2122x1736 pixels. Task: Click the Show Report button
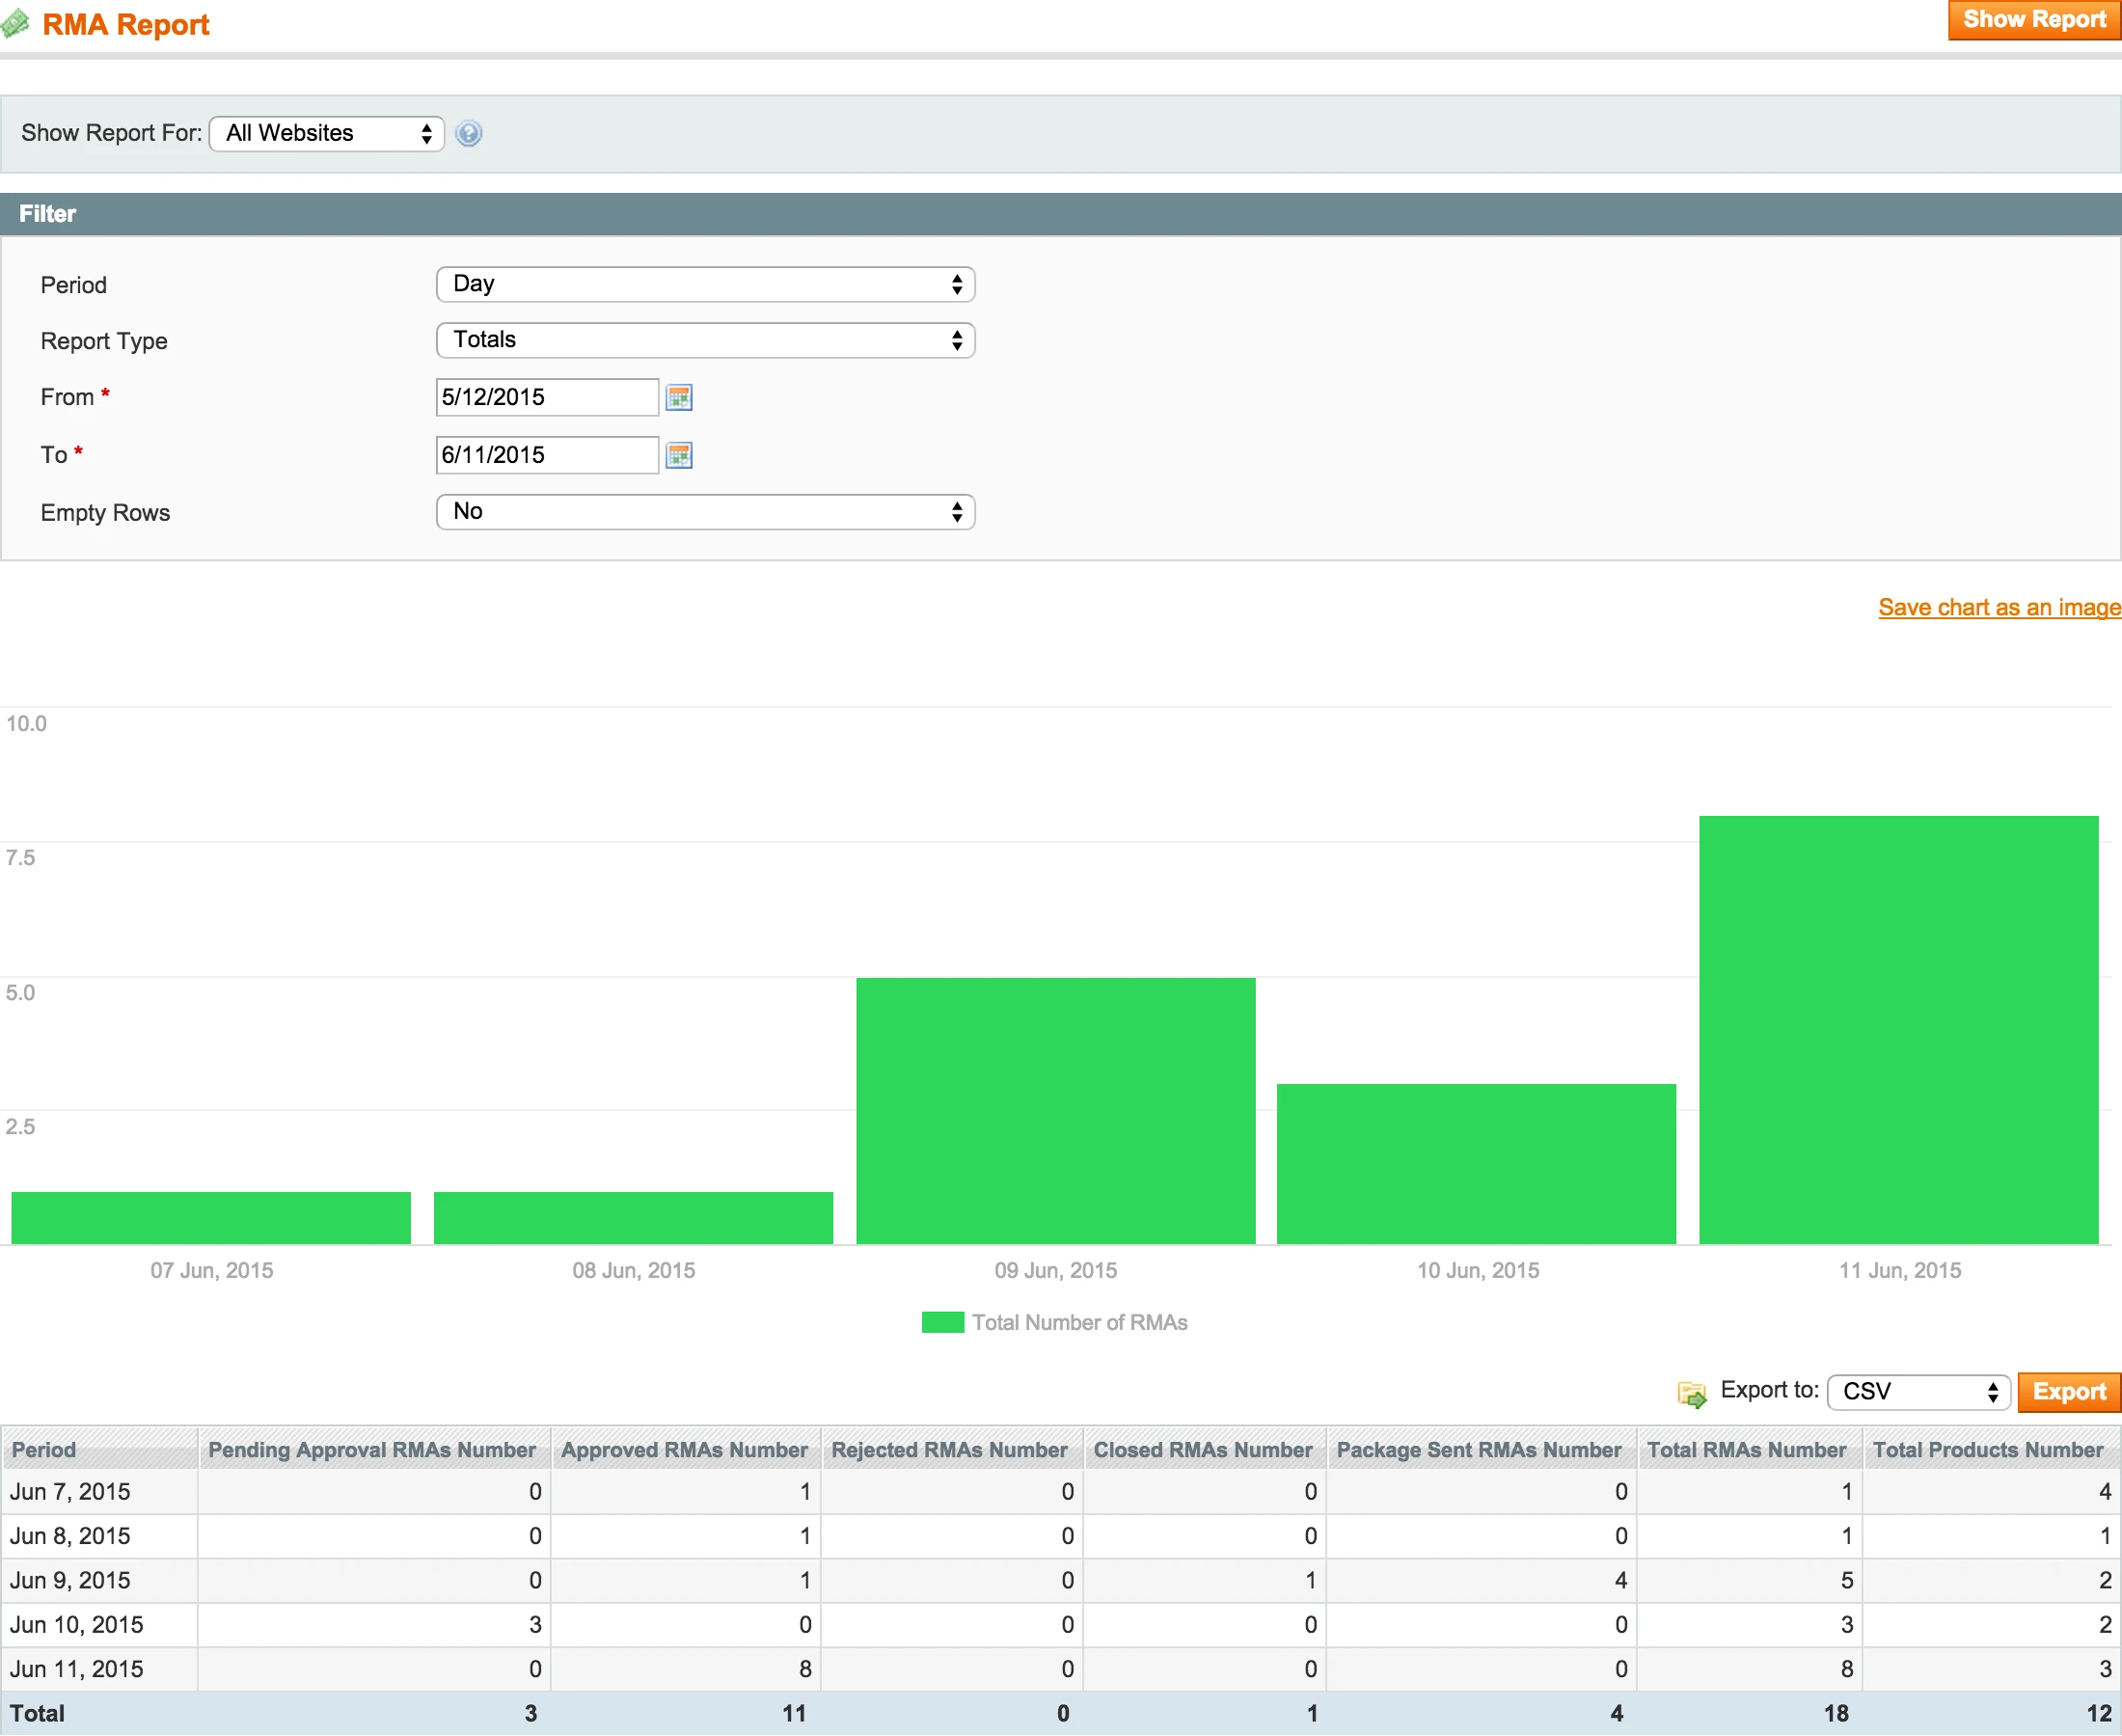tap(2032, 19)
